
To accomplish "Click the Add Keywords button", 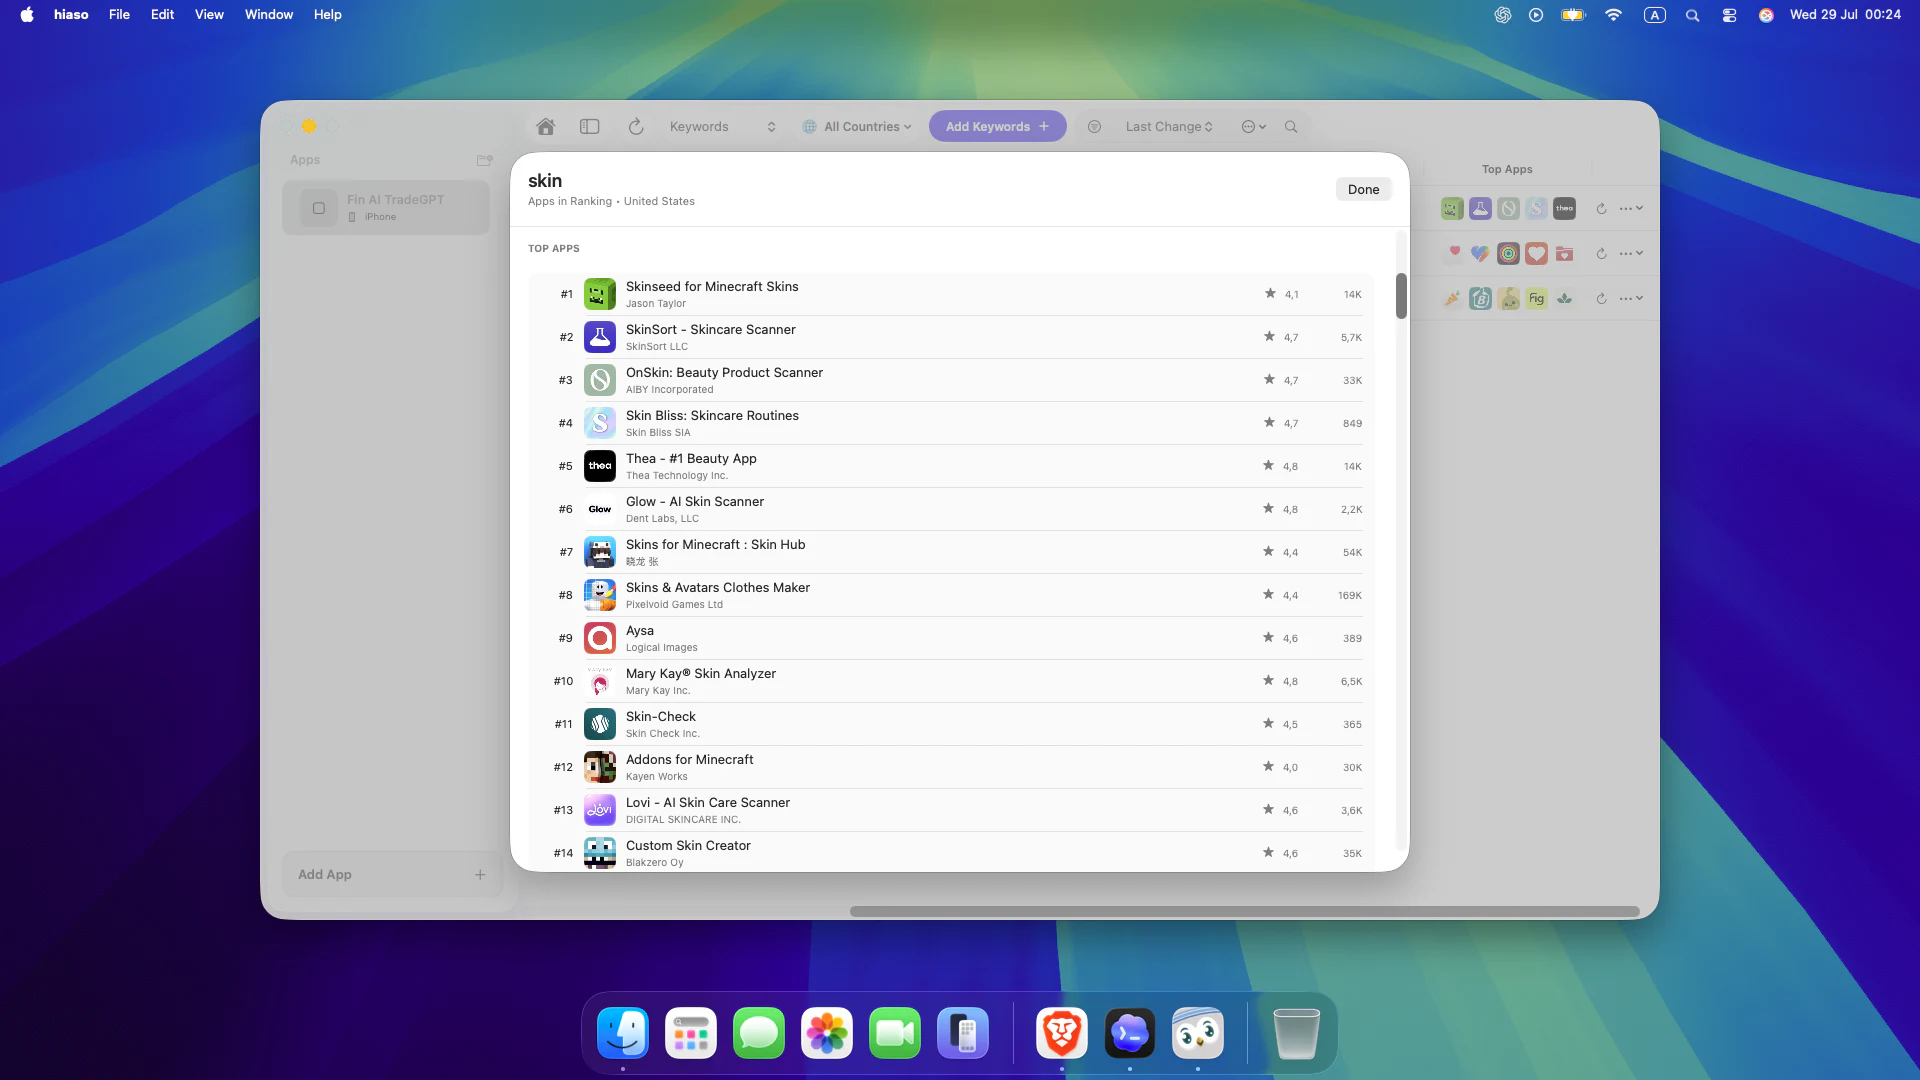I will (997, 127).
